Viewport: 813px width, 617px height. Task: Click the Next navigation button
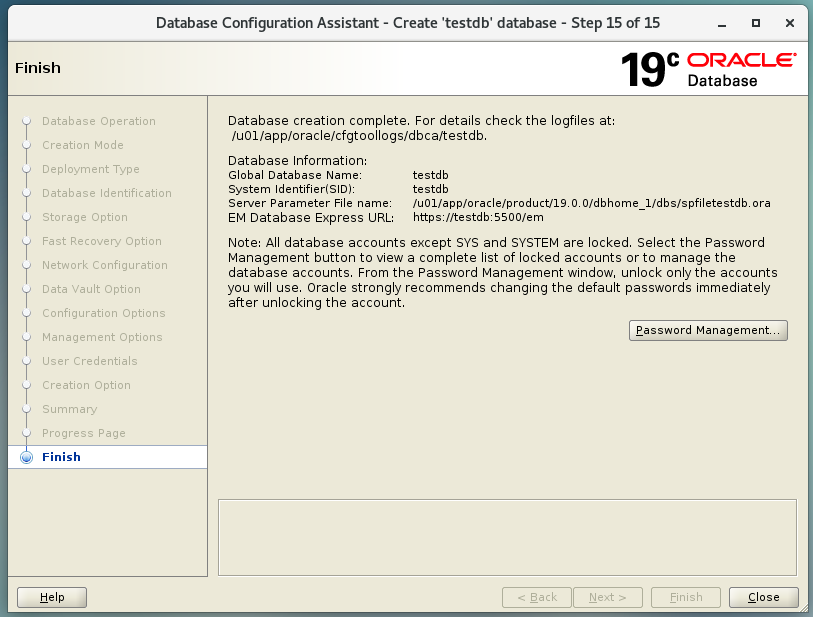coord(608,597)
